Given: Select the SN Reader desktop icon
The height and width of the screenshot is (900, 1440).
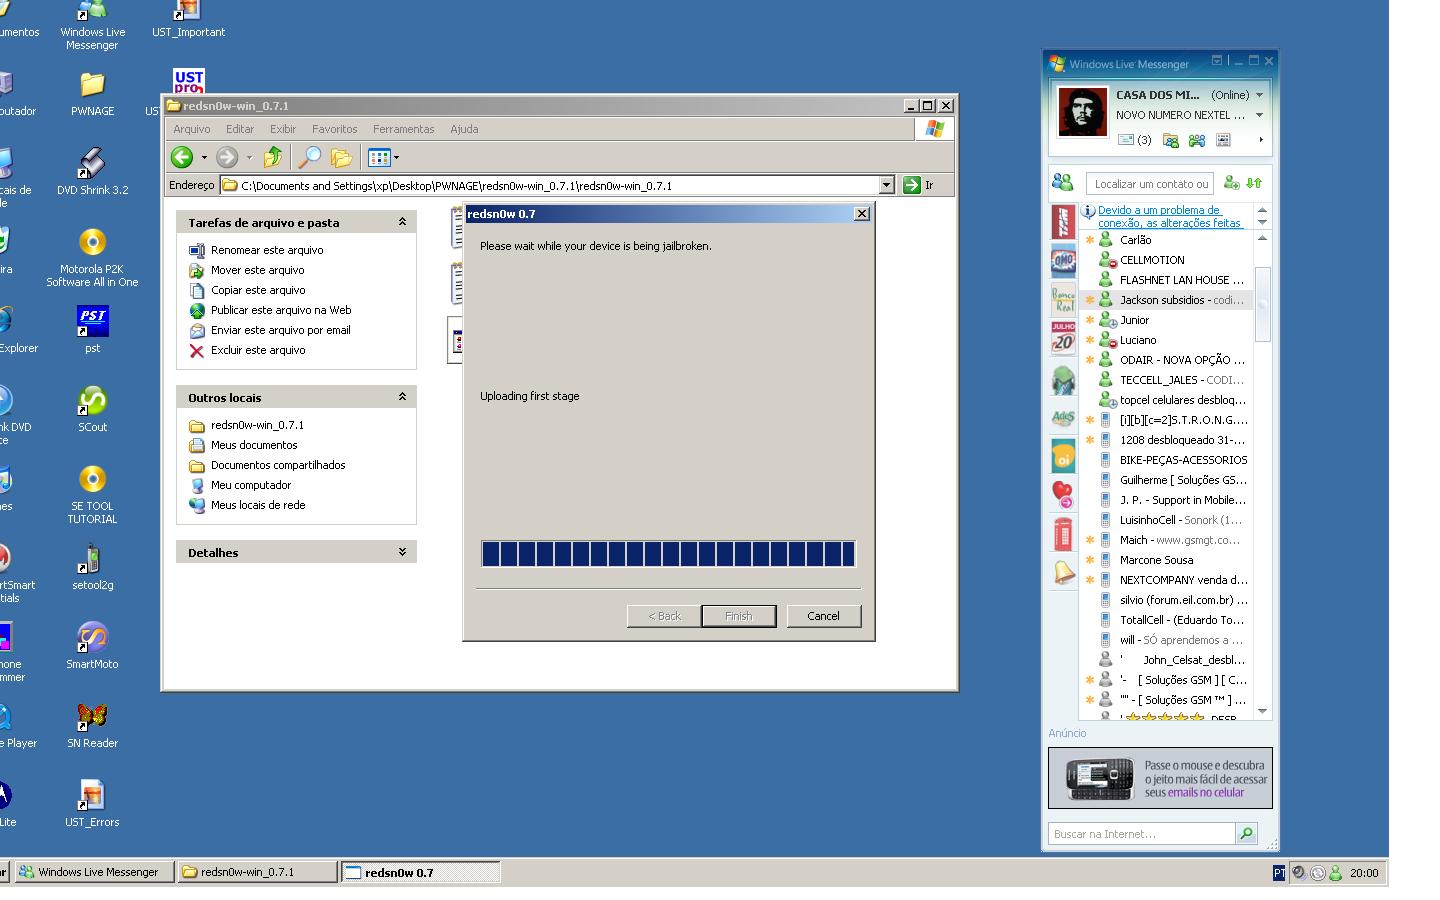Looking at the screenshot, I should click(92, 724).
